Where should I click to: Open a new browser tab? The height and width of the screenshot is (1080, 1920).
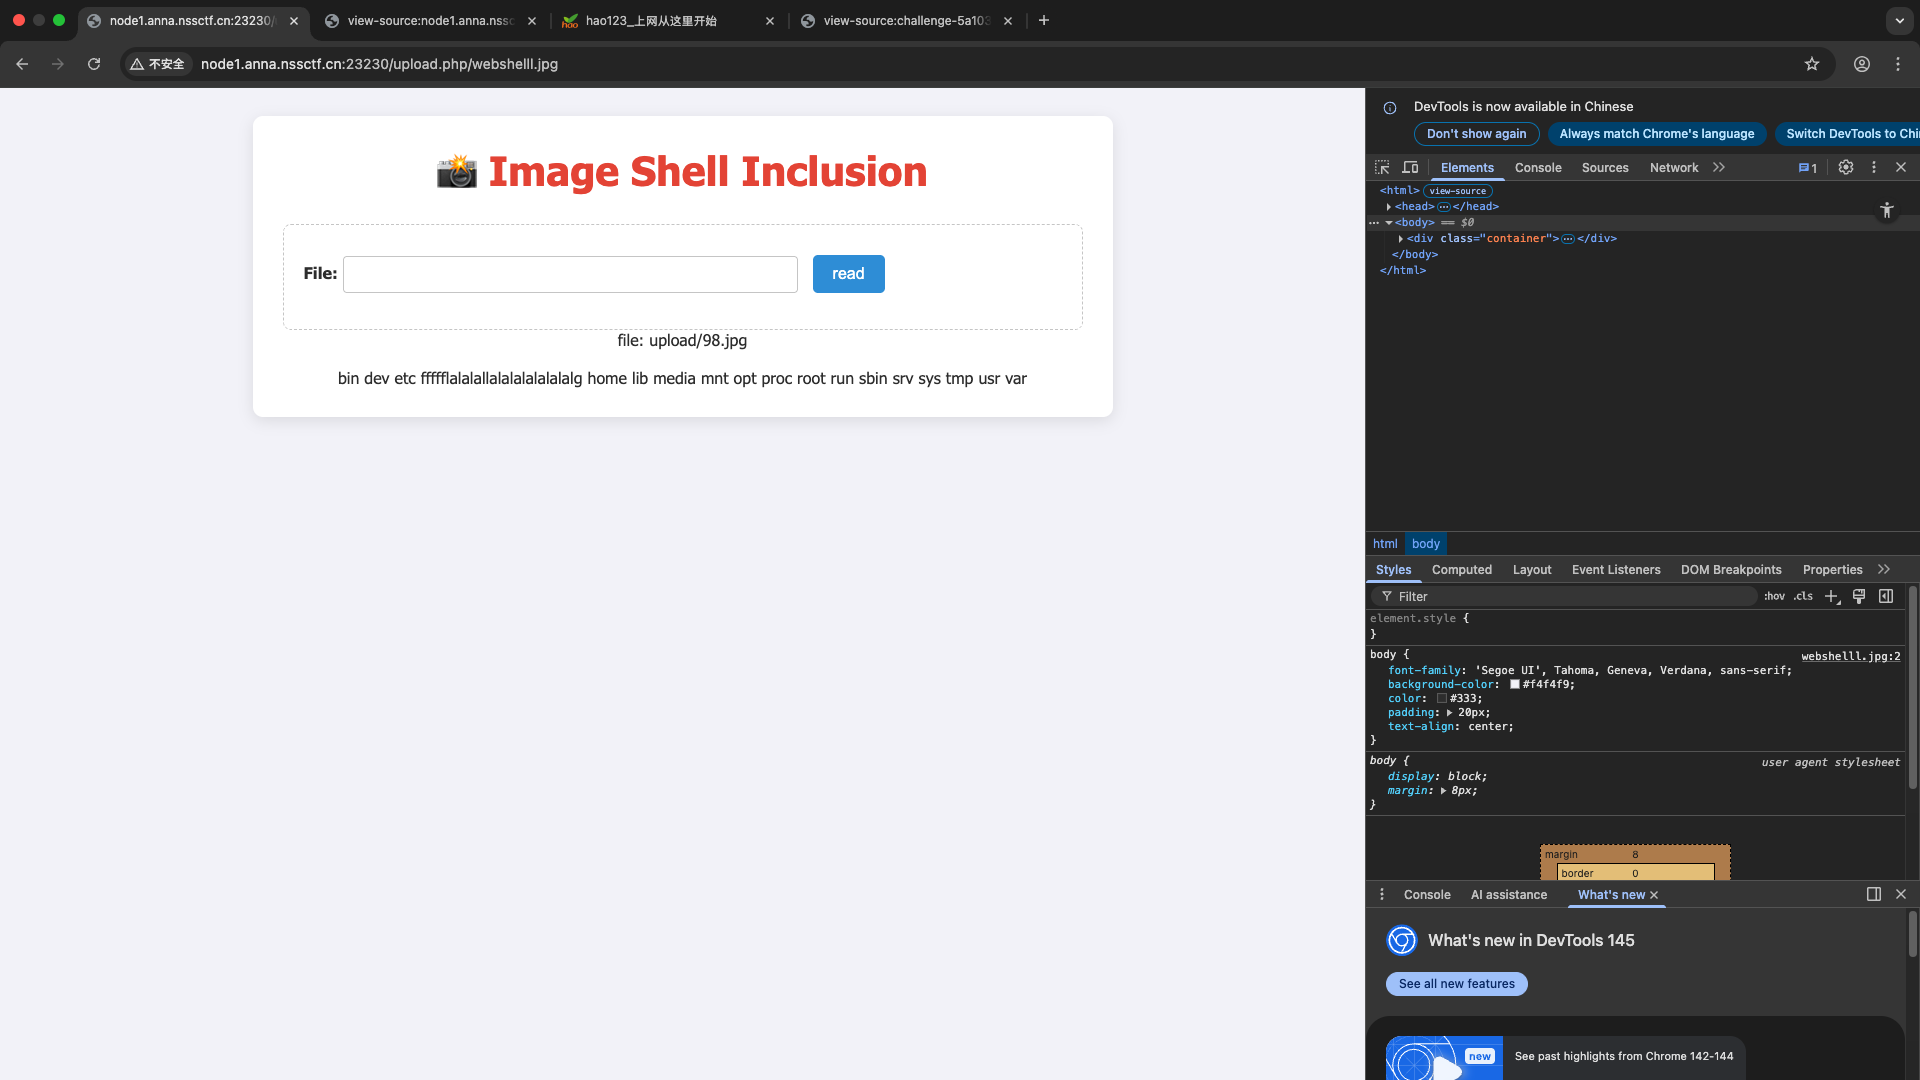[1044, 20]
